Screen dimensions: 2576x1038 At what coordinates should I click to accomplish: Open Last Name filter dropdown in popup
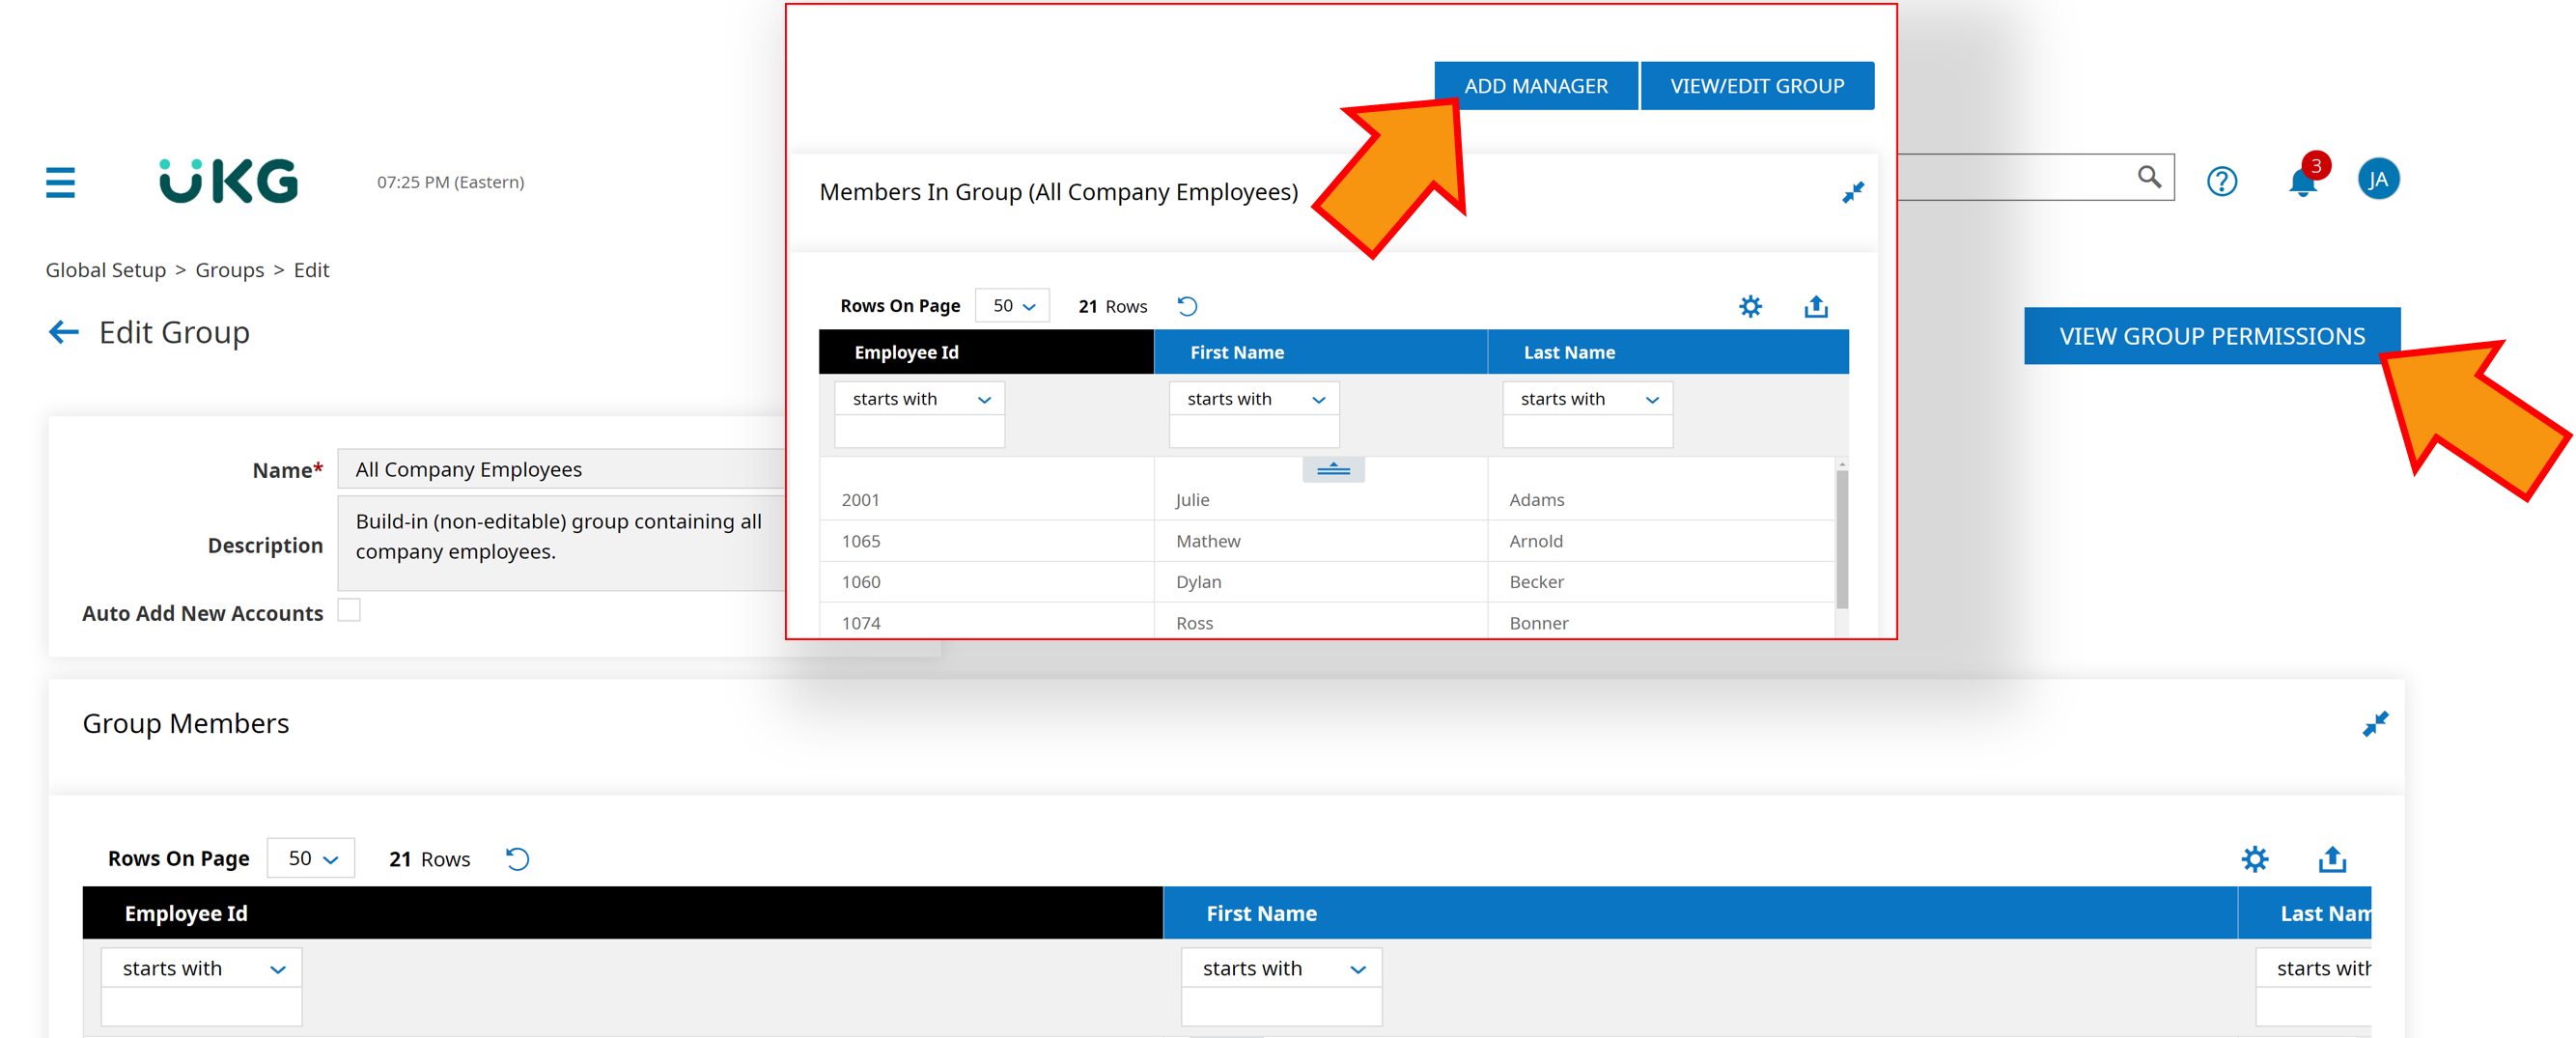[x=1587, y=399]
